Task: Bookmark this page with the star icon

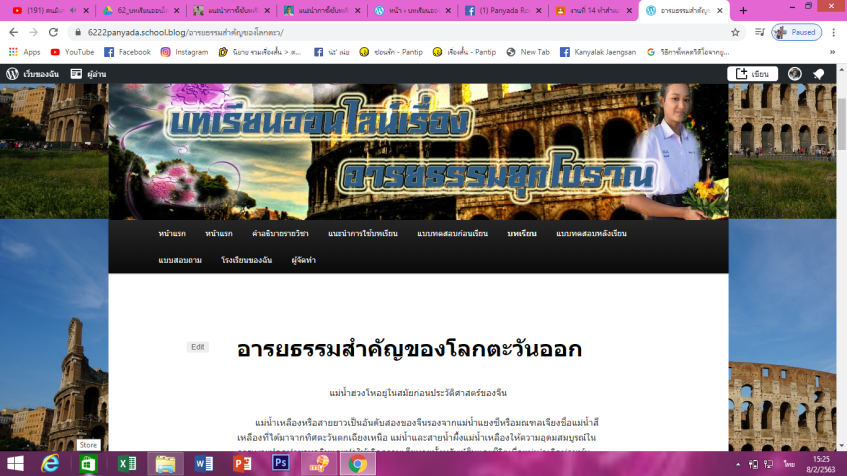Action: point(735,32)
